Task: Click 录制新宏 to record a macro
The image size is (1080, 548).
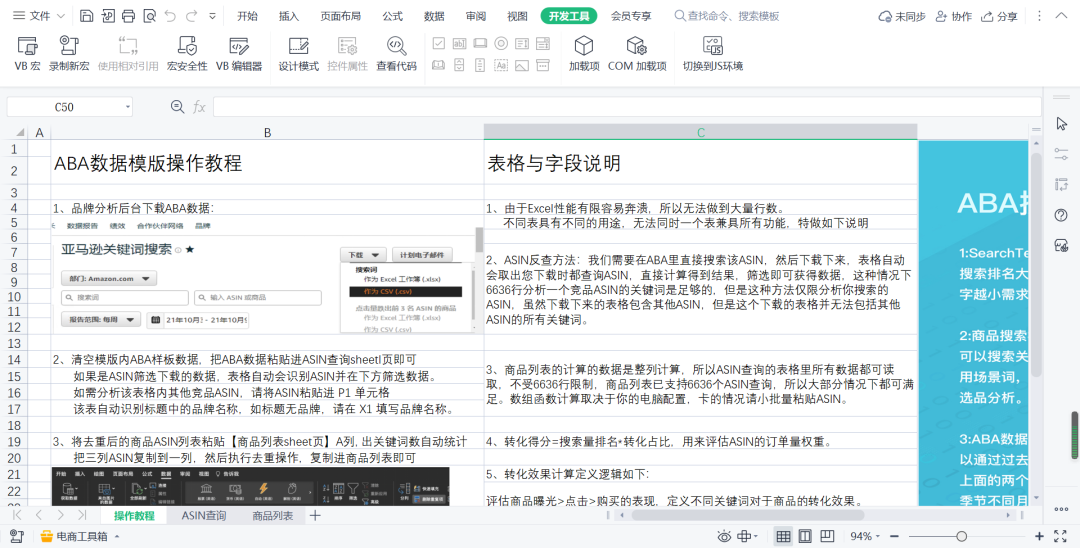Action: tap(69, 46)
